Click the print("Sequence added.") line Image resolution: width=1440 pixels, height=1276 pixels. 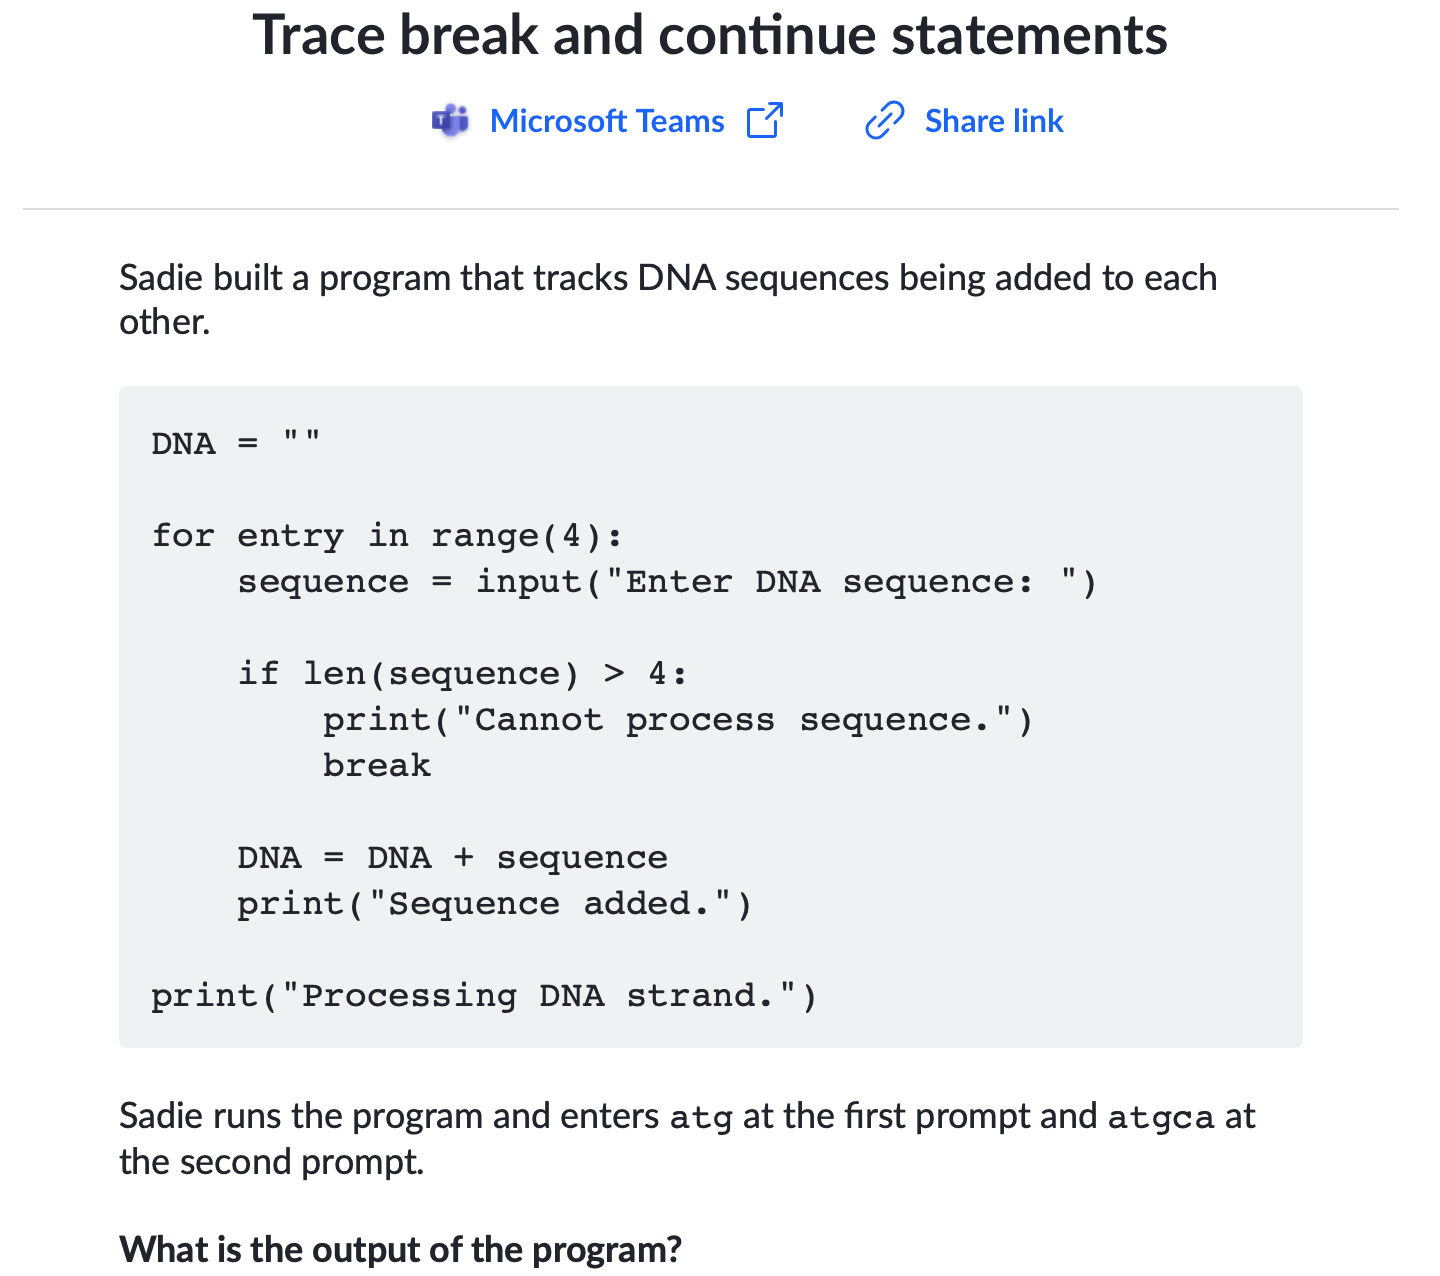(x=495, y=904)
